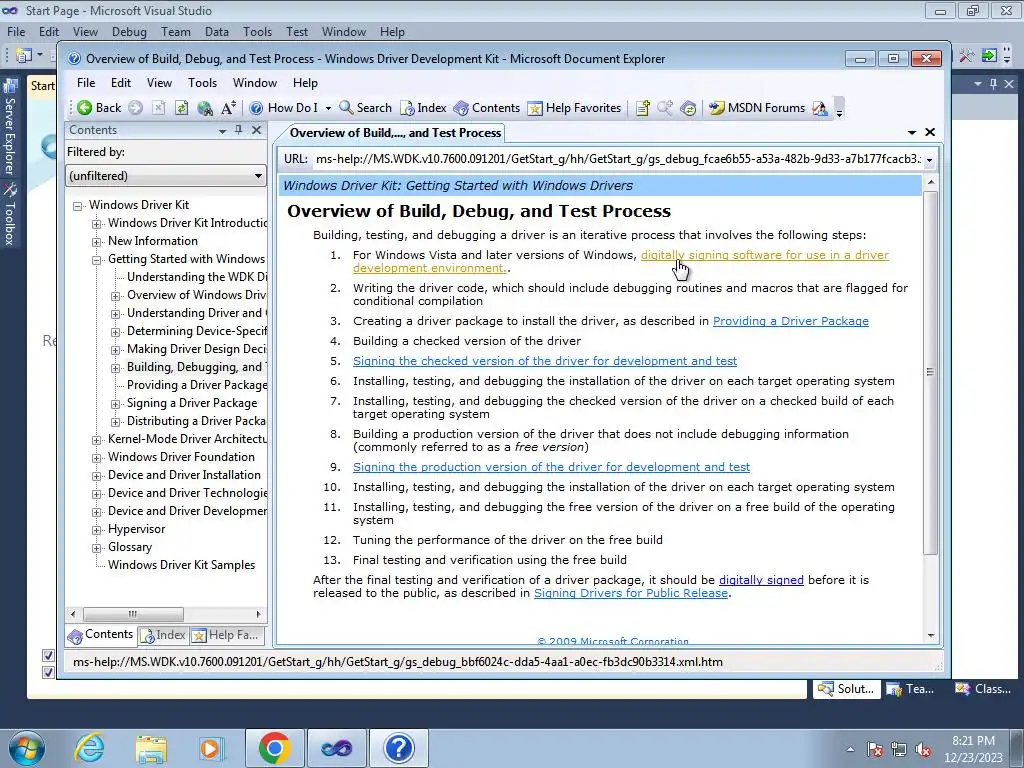The height and width of the screenshot is (768, 1024).
Task: Expand the Kernel-Mode Driver Architecture node
Action: point(97,440)
